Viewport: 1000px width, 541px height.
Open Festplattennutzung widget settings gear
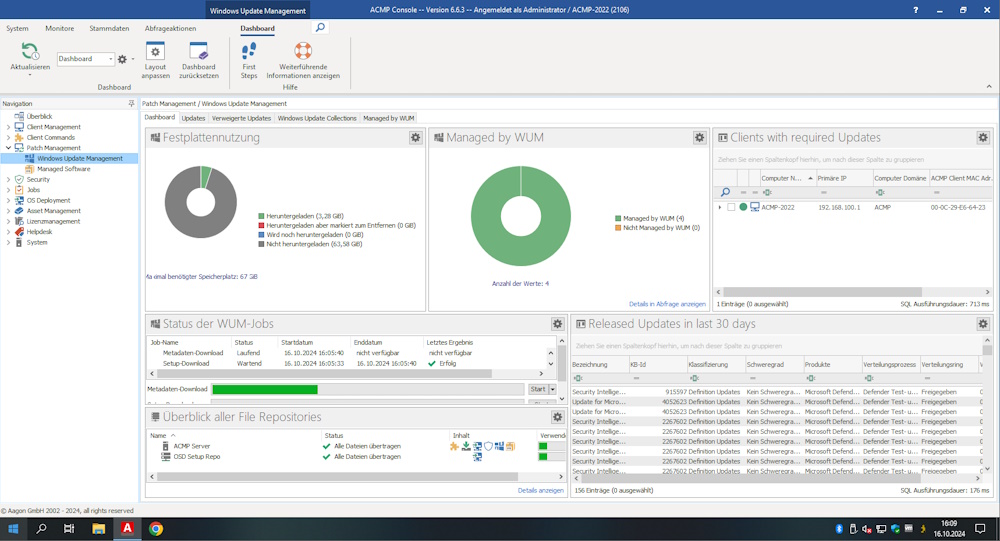(x=415, y=137)
